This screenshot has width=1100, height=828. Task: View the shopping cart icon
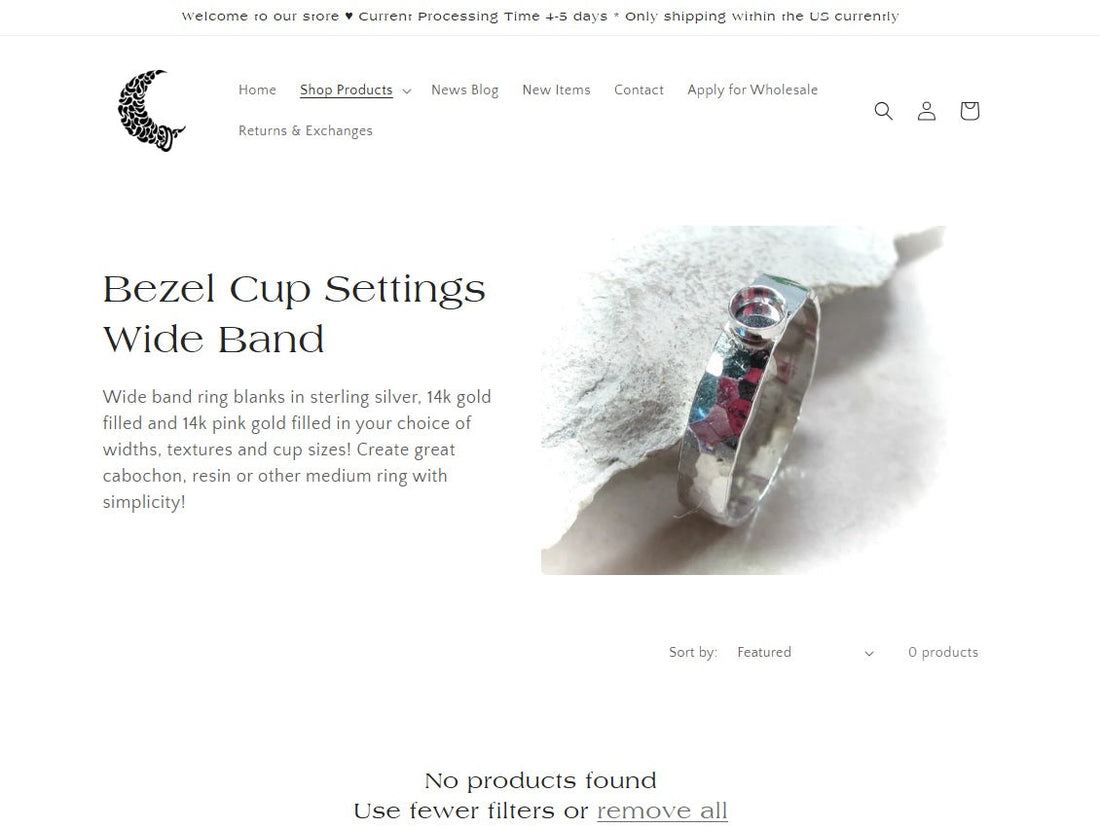point(970,111)
